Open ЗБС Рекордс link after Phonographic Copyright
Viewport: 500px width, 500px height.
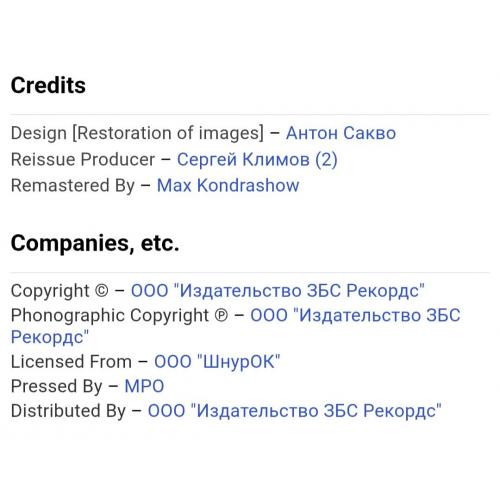point(355,315)
